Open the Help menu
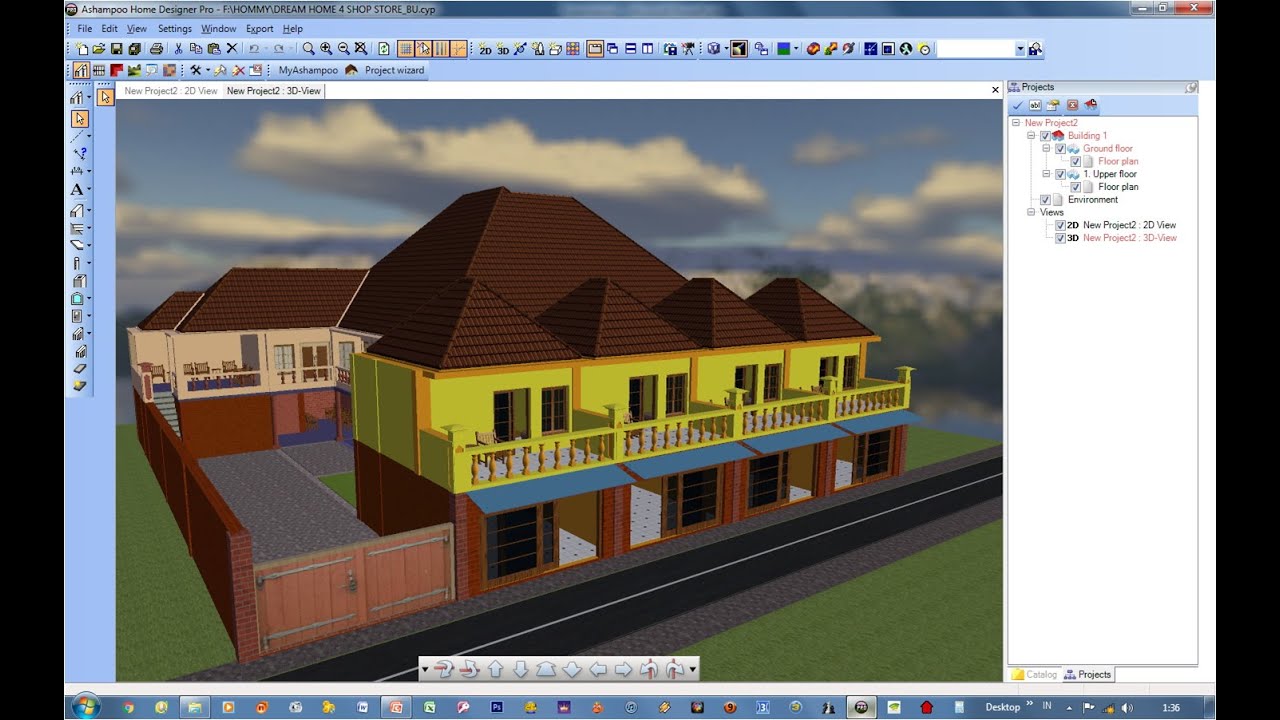 pos(292,29)
